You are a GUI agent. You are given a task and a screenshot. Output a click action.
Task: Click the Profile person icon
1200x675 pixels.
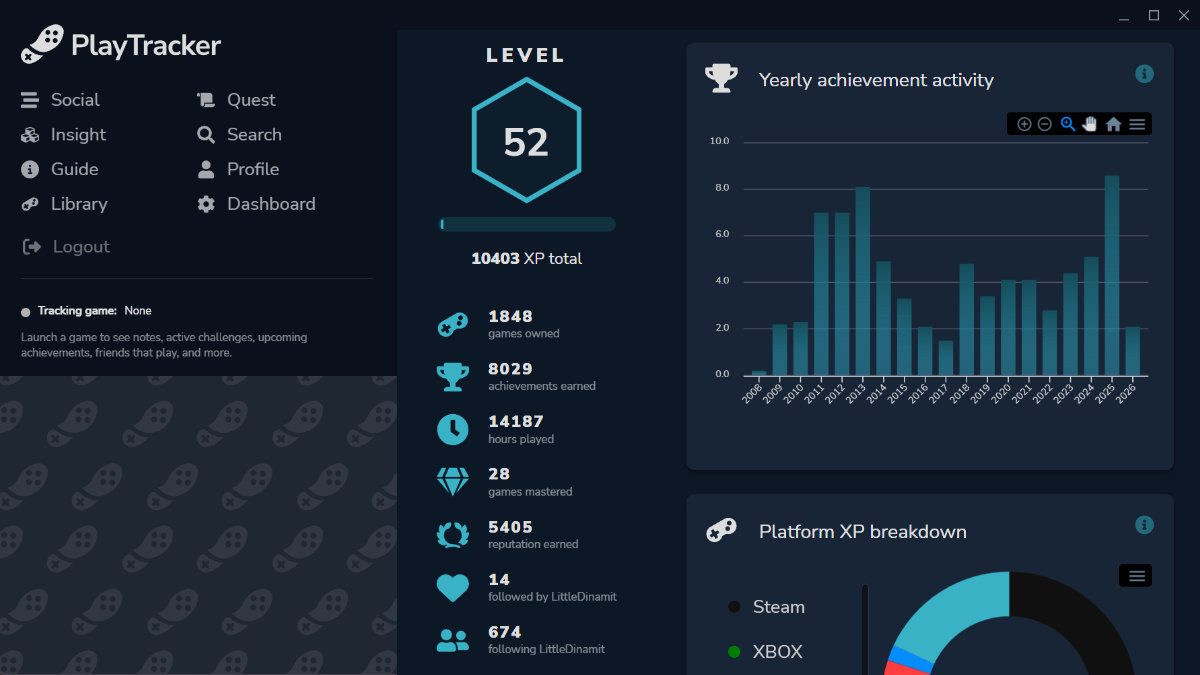coord(206,169)
